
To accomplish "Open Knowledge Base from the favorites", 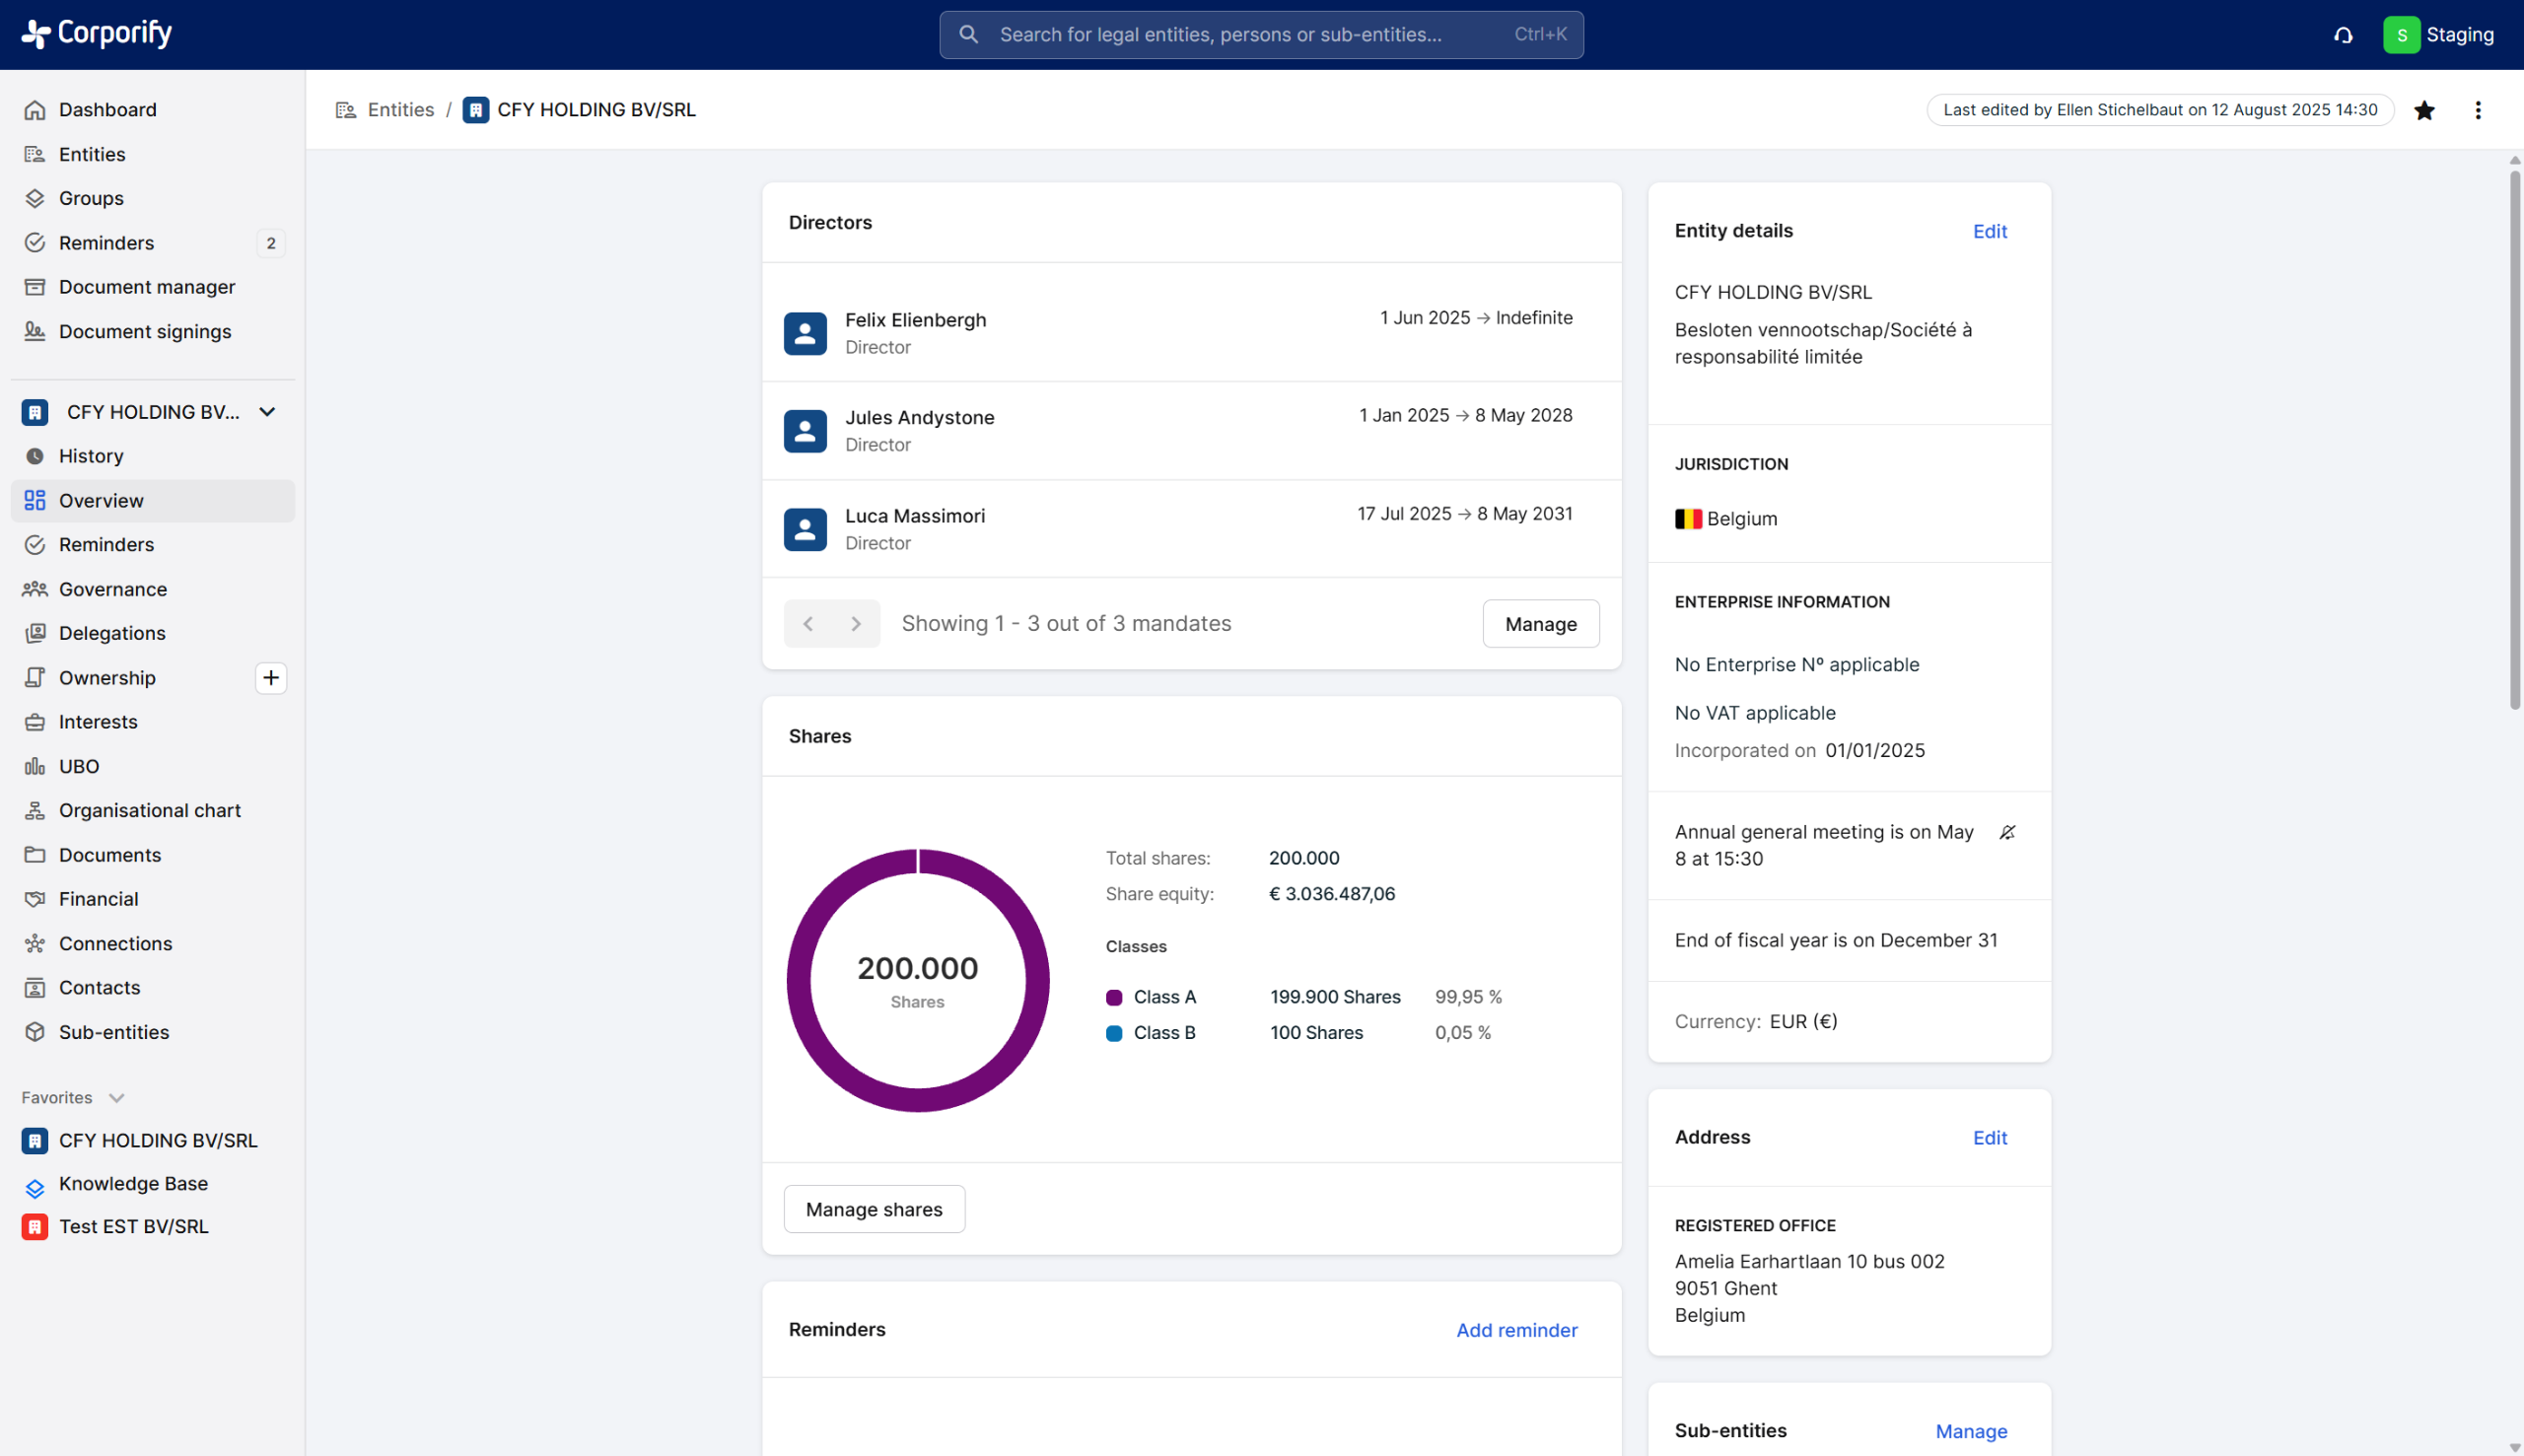I will pyautogui.click(x=133, y=1184).
